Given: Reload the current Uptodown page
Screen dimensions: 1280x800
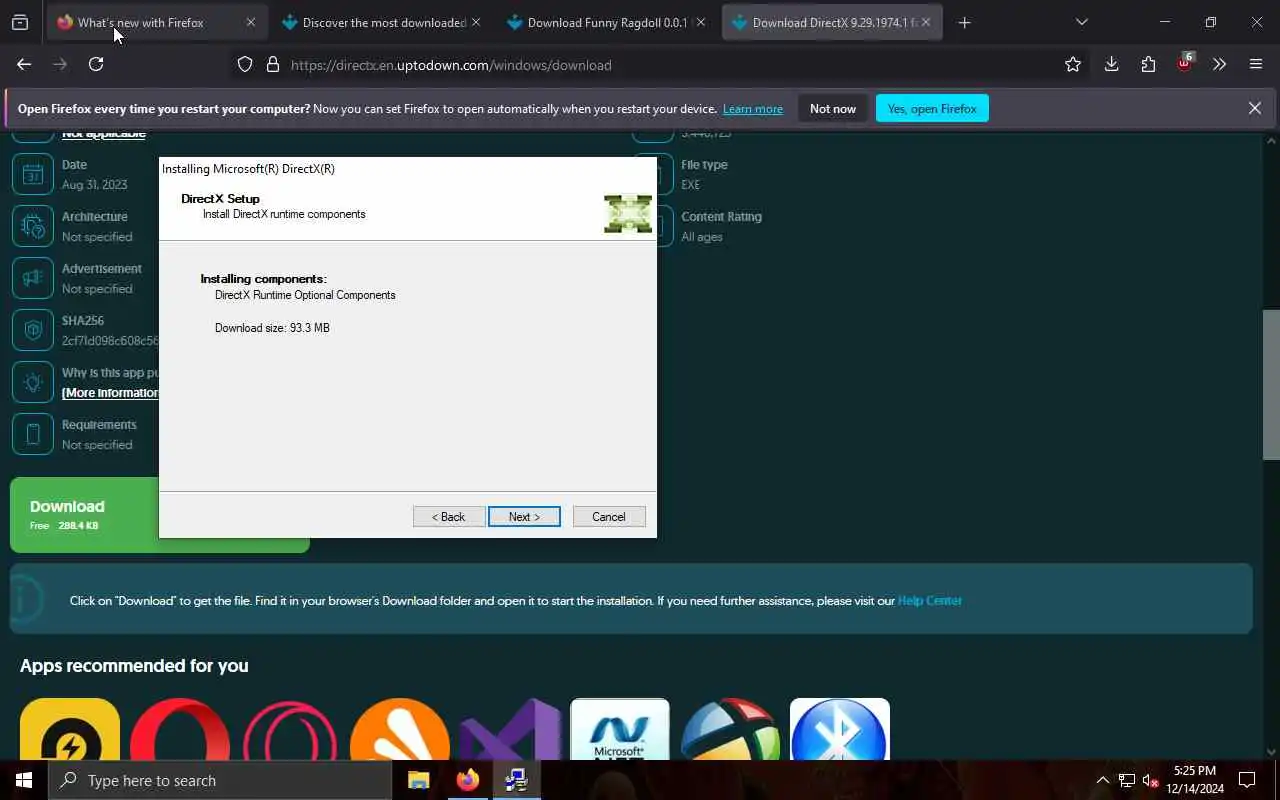Looking at the screenshot, I should coord(96,64).
